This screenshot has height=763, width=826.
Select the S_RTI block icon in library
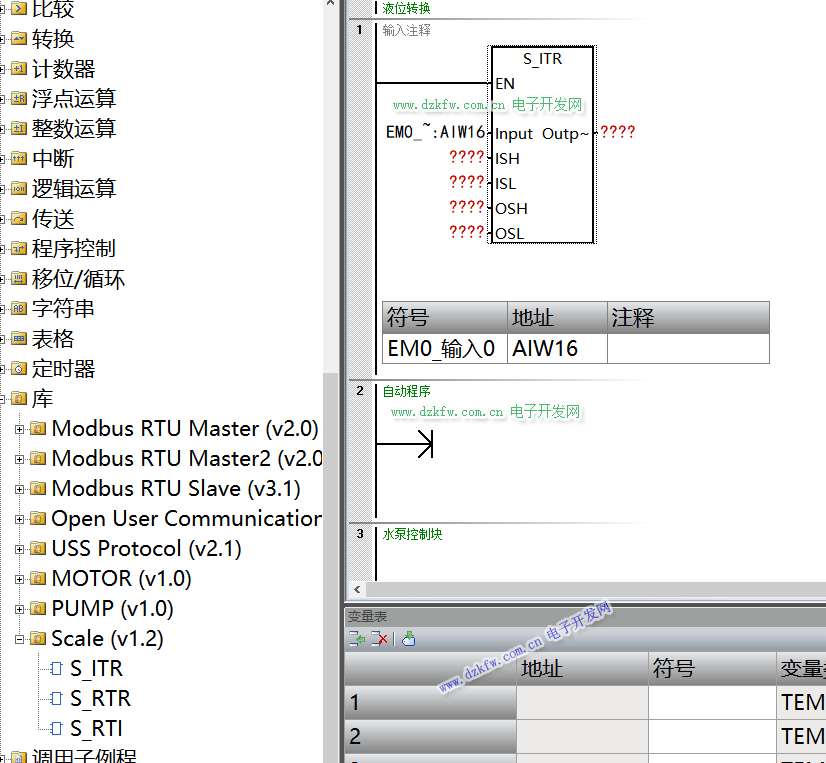[57, 729]
